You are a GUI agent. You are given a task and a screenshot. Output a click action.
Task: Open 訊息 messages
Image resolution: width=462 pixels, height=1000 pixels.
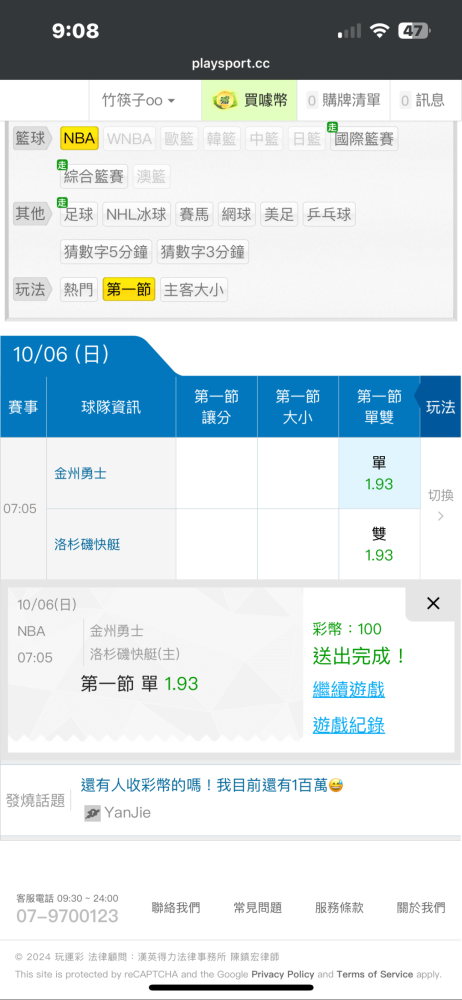pyautogui.click(x=422, y=100)
